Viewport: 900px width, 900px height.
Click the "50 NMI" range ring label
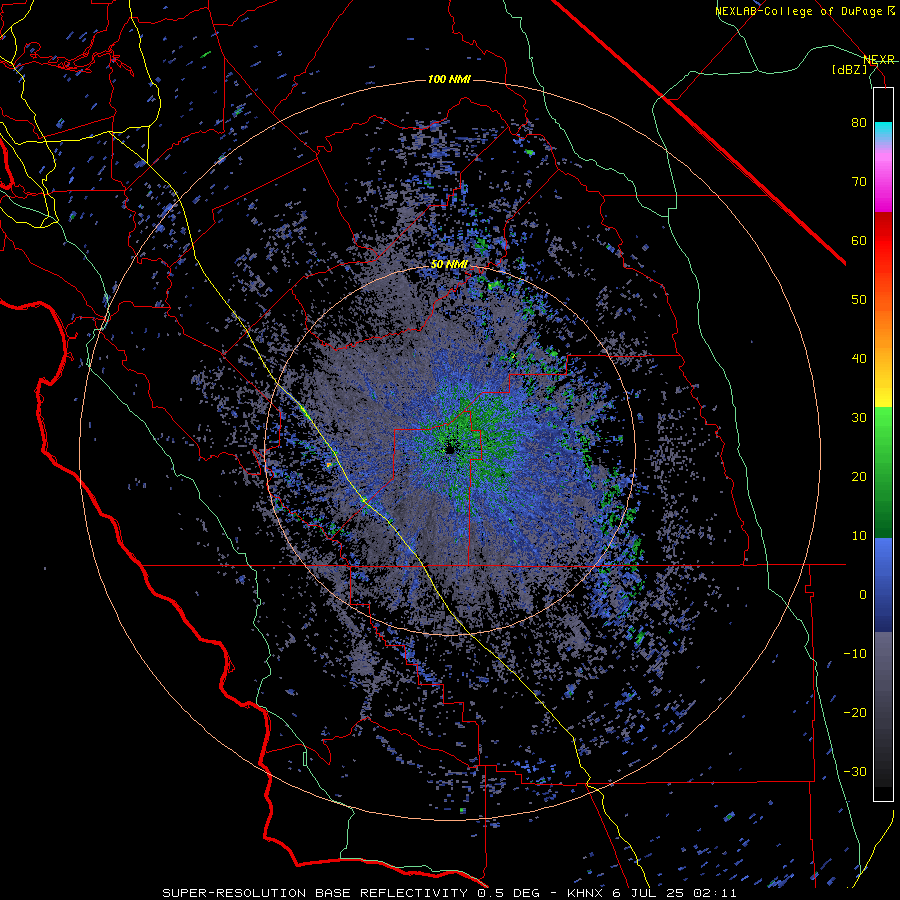(449, 264)
